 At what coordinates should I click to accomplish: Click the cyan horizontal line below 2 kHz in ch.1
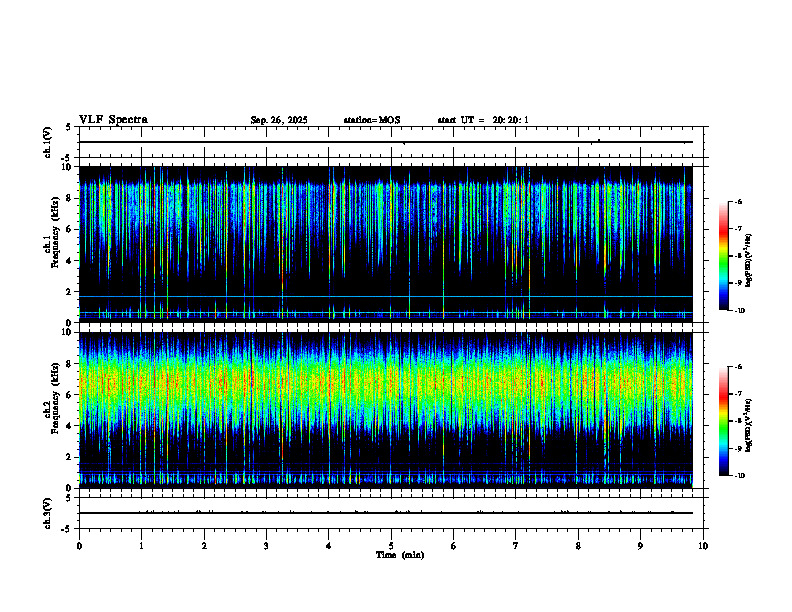[x=385, y=296]
